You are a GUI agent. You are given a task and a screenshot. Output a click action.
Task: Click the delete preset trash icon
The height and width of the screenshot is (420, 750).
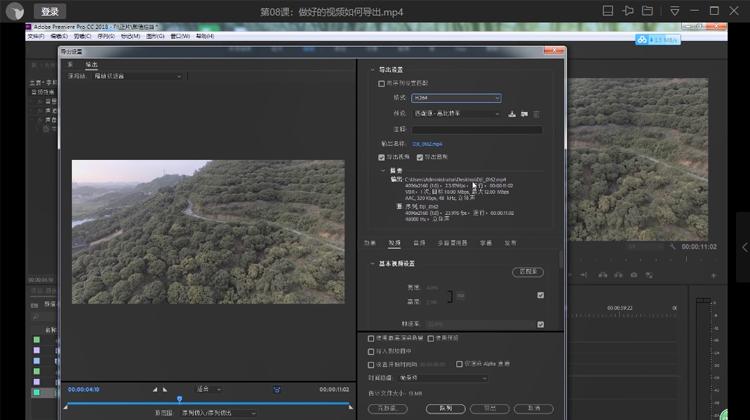click(536, 114)
